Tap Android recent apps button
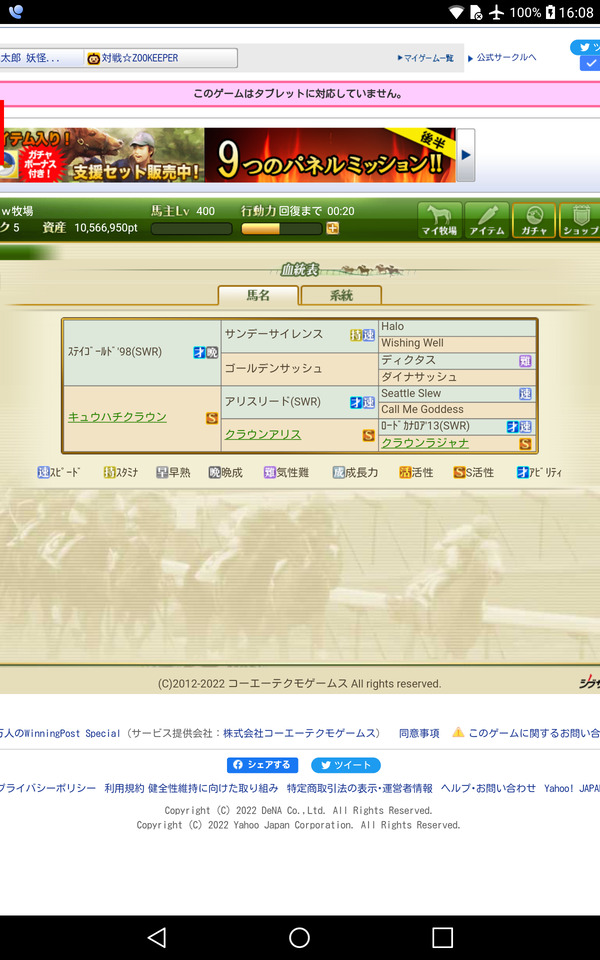The width and height of the screenshot is (600, 960). point(442,937)
